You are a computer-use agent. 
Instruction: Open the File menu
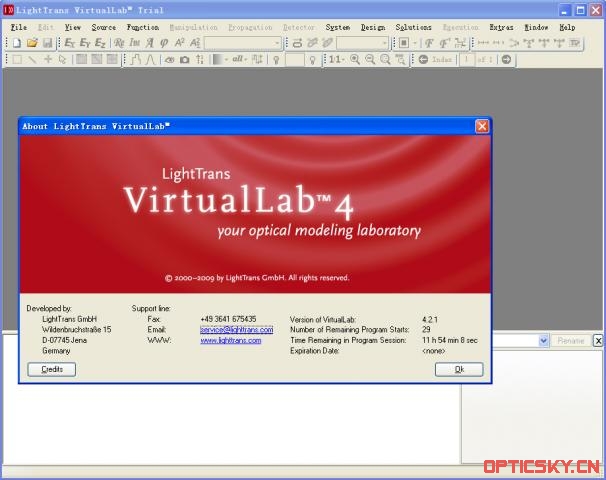[x=19, y=27]
